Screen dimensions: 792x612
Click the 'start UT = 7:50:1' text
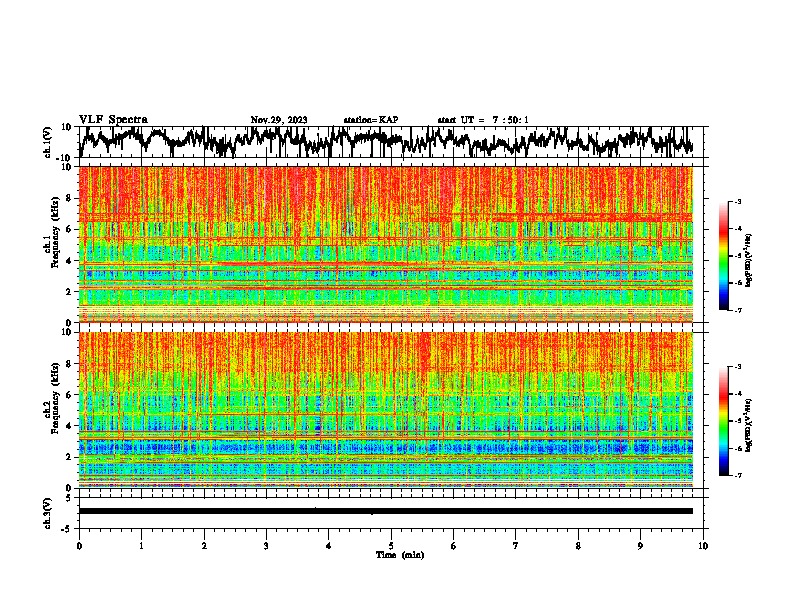click(x=483, y=120)
